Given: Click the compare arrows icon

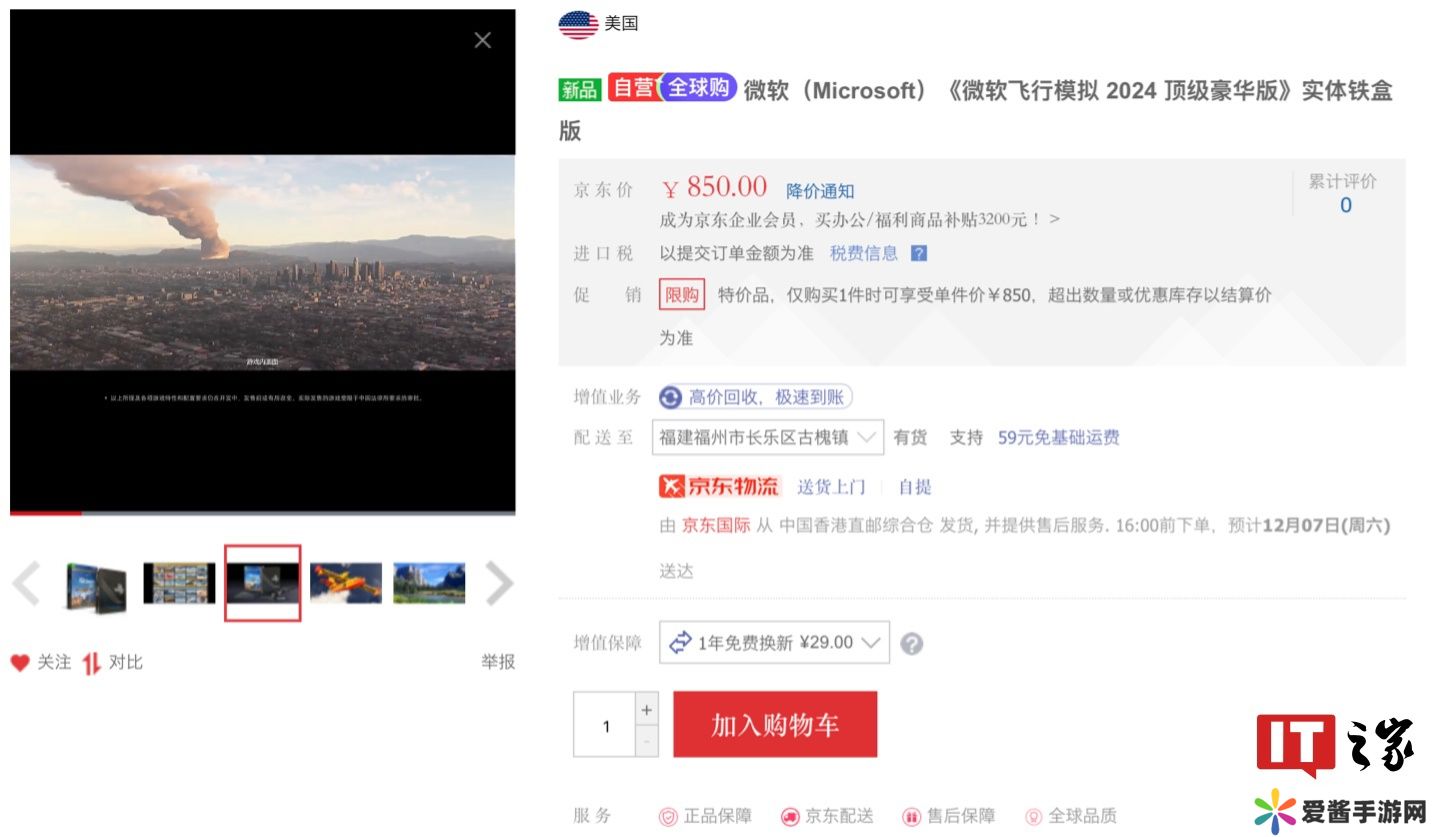Looking at the screenshot, I should click(92, 663).
